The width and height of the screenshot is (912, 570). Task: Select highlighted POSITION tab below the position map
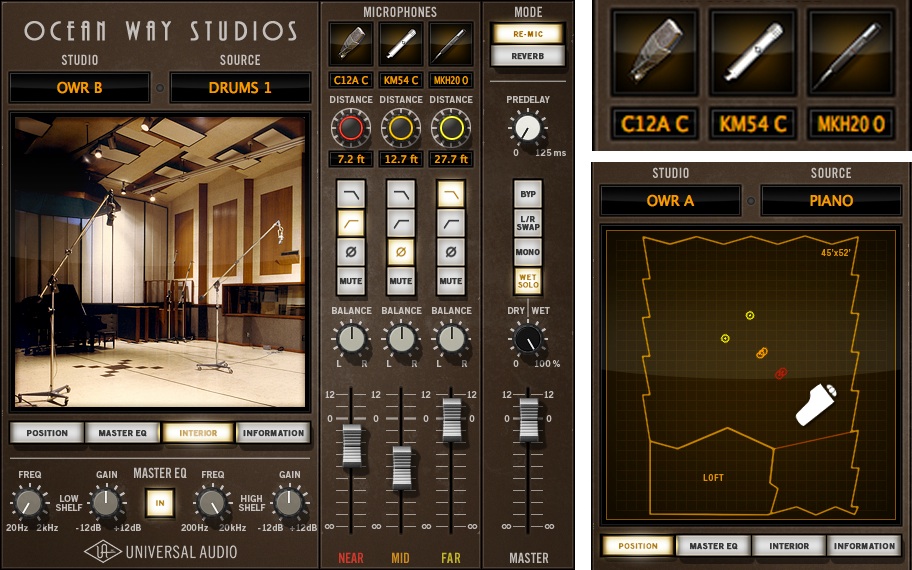(638, 546)
